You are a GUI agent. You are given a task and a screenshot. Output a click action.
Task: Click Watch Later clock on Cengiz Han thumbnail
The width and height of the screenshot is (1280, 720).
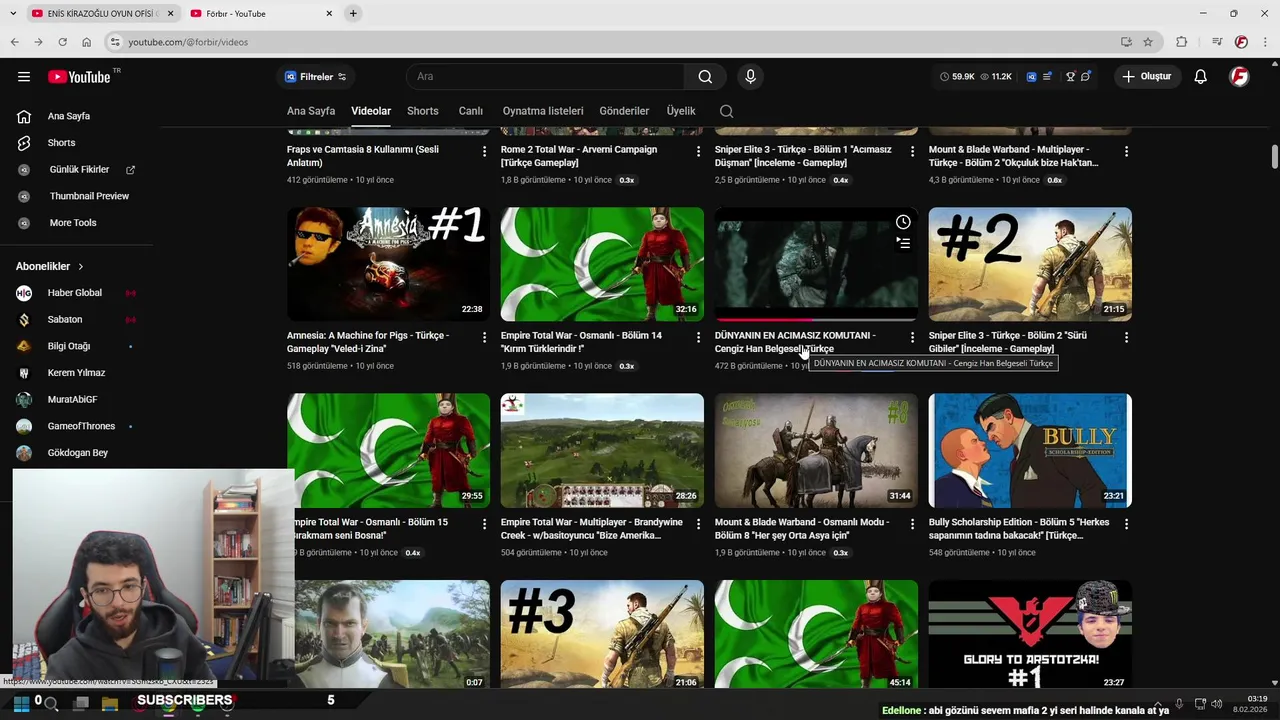point(903,222)
